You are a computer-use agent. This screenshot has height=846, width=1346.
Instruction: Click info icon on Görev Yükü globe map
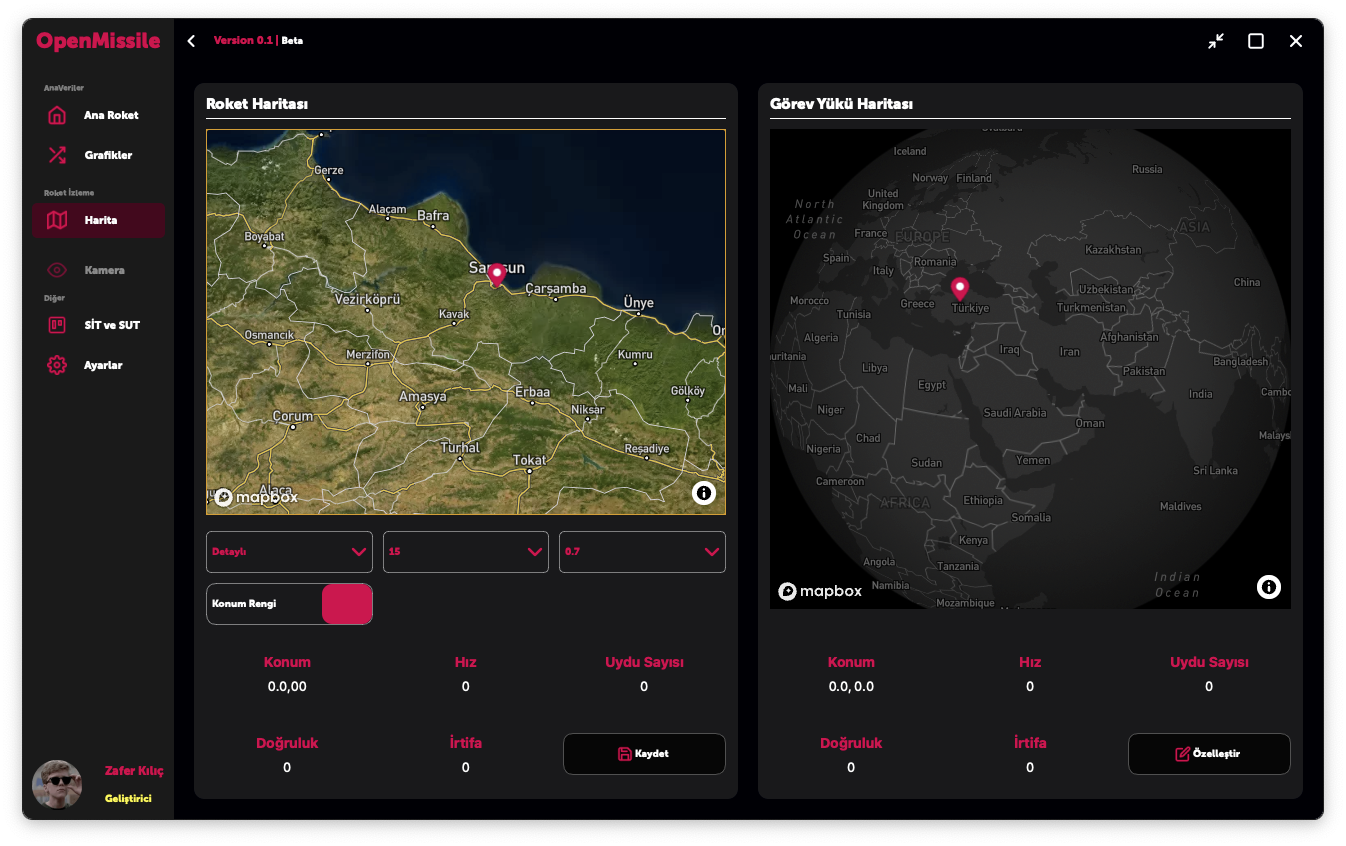point(1268,587)
